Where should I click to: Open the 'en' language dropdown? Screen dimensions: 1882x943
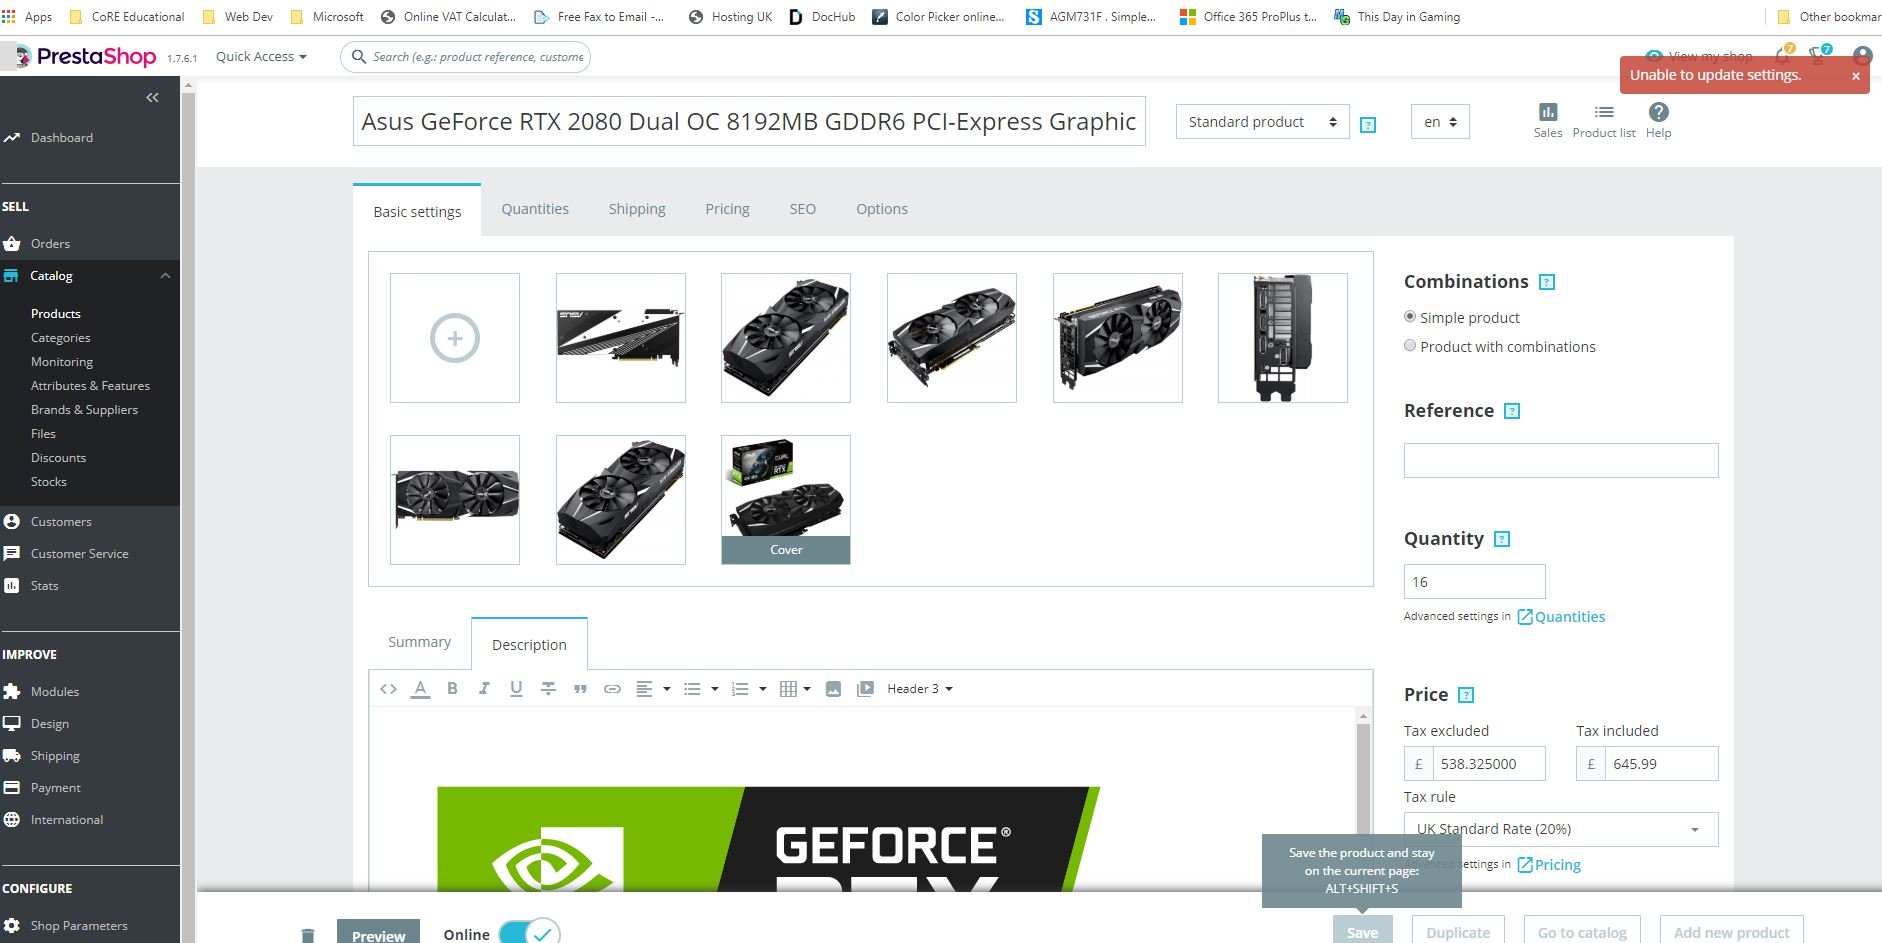pyautogui.click(x=1440, y=122)
